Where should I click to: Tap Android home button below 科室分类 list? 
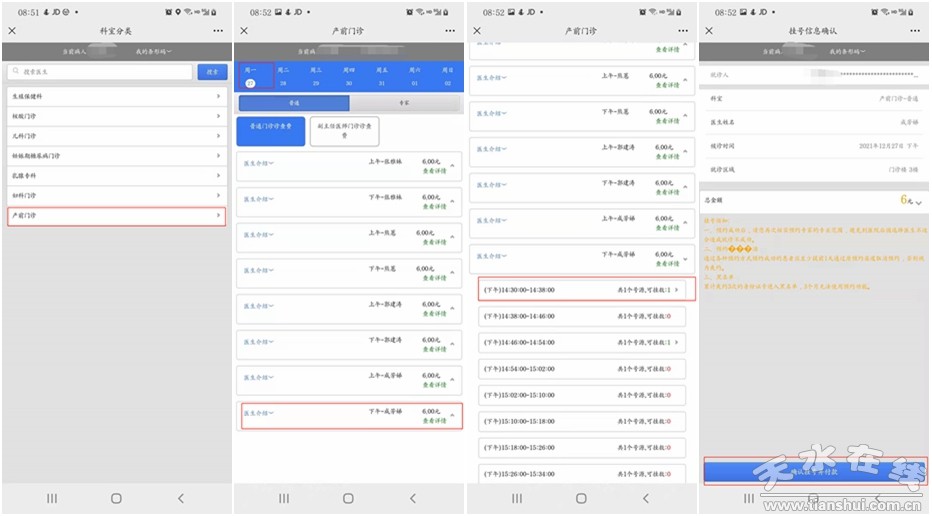(116, 498)
